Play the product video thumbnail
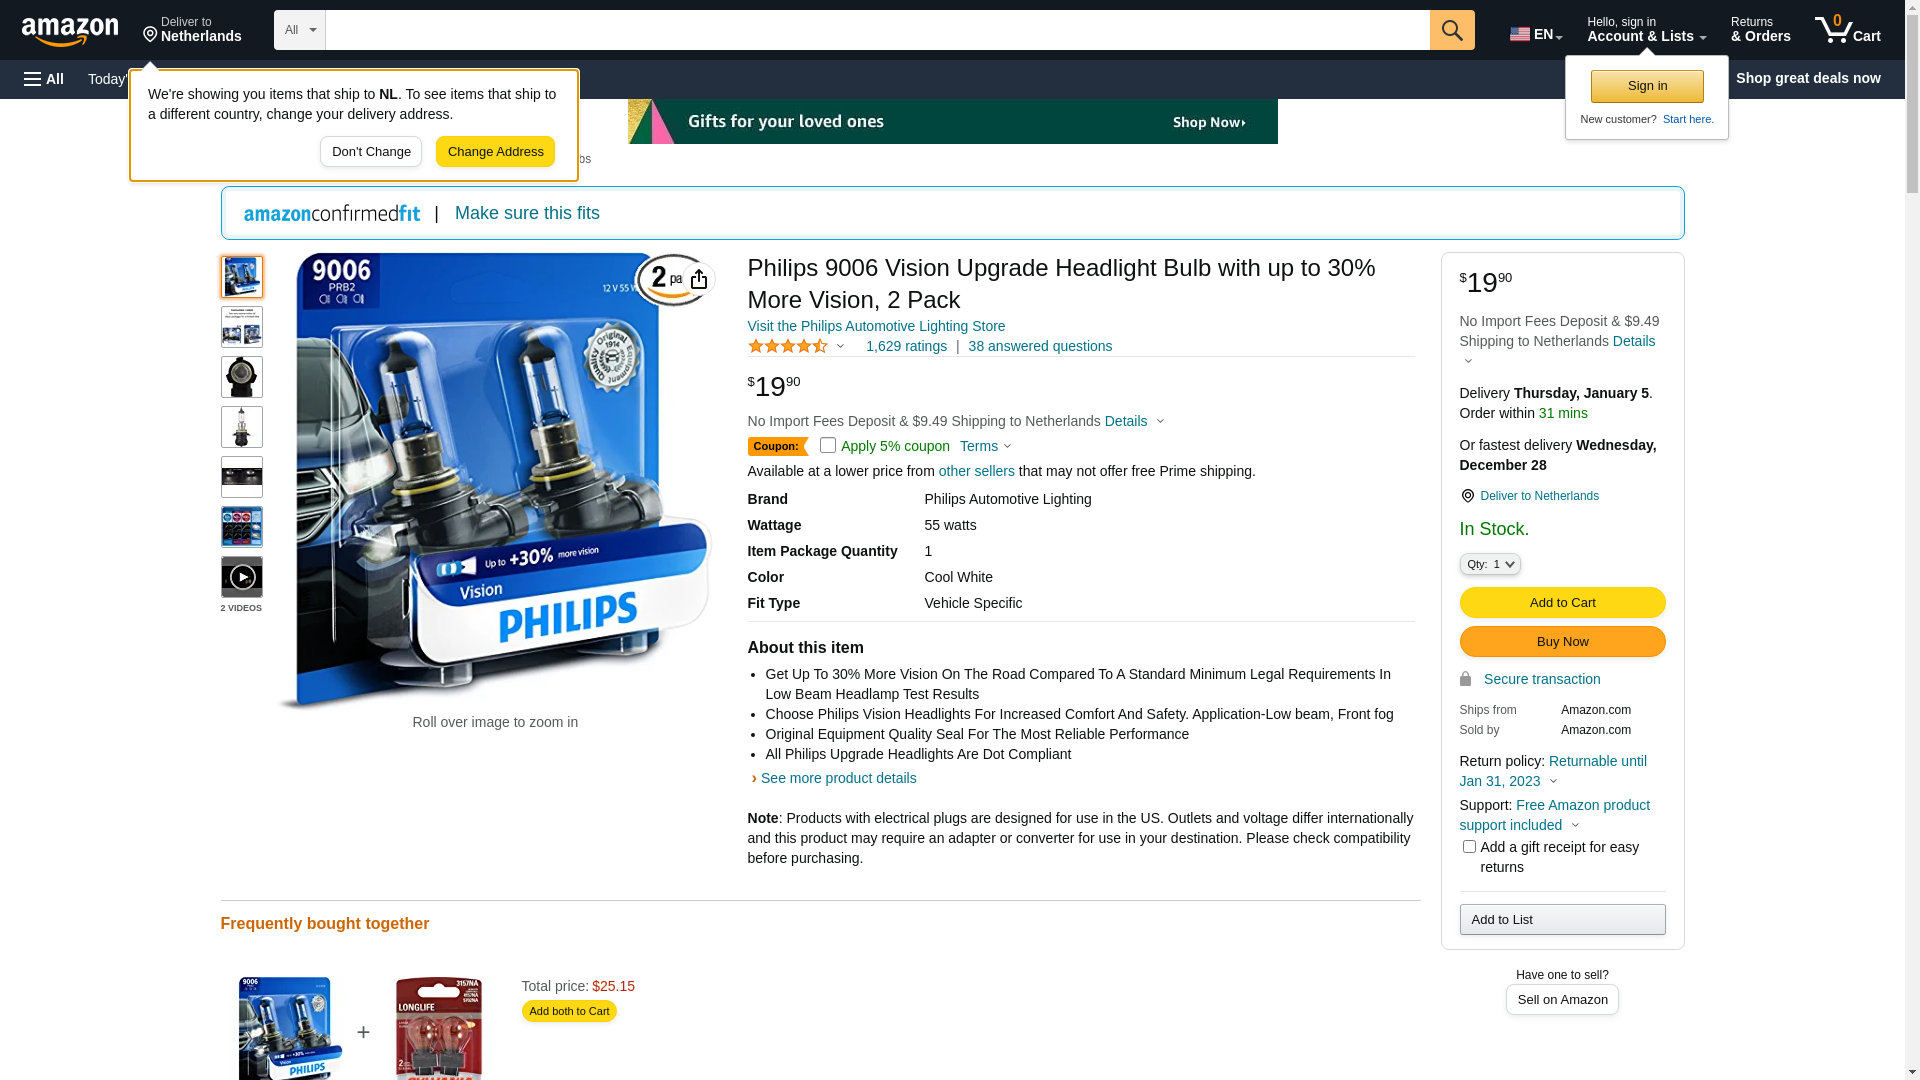The image size is (1920, 1080). click(x=242, y=577)
